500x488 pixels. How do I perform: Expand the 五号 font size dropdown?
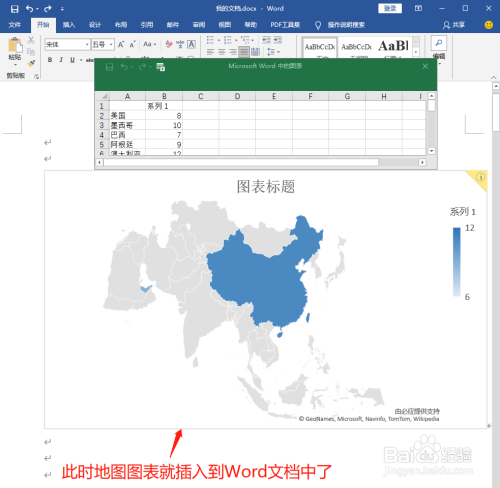pos(111,44)
